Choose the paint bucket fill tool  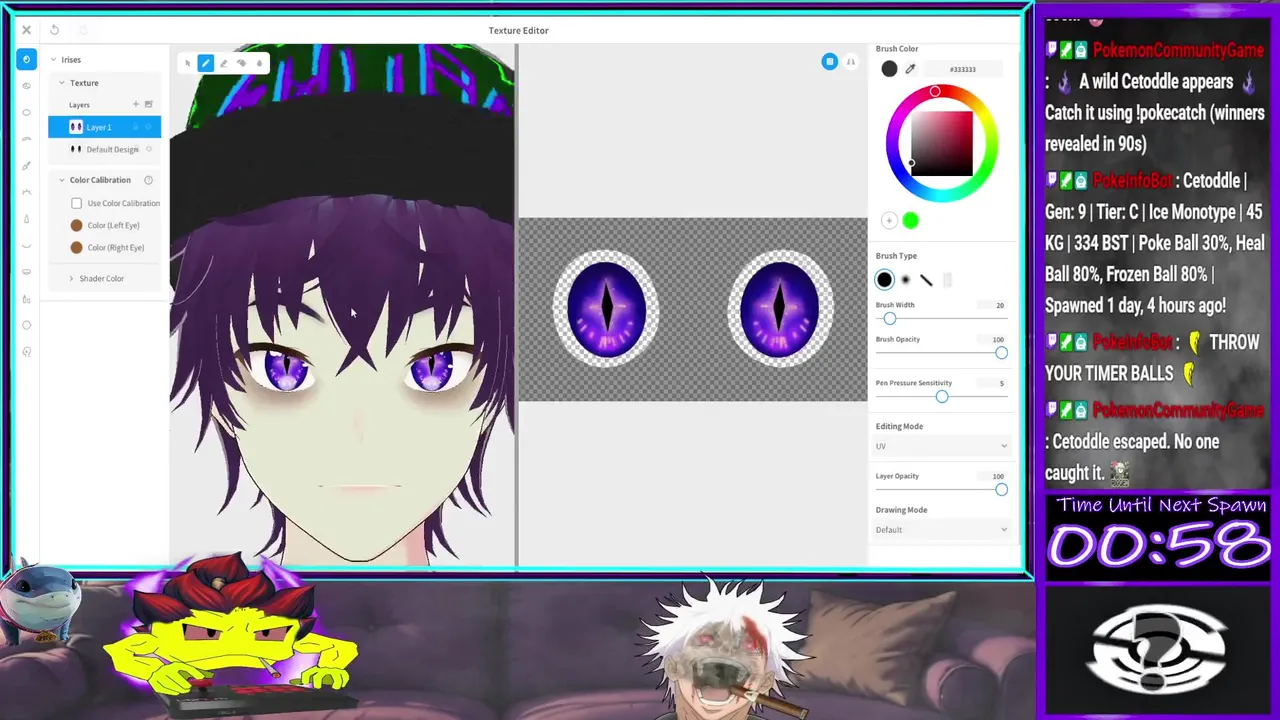tap(241, 63)
